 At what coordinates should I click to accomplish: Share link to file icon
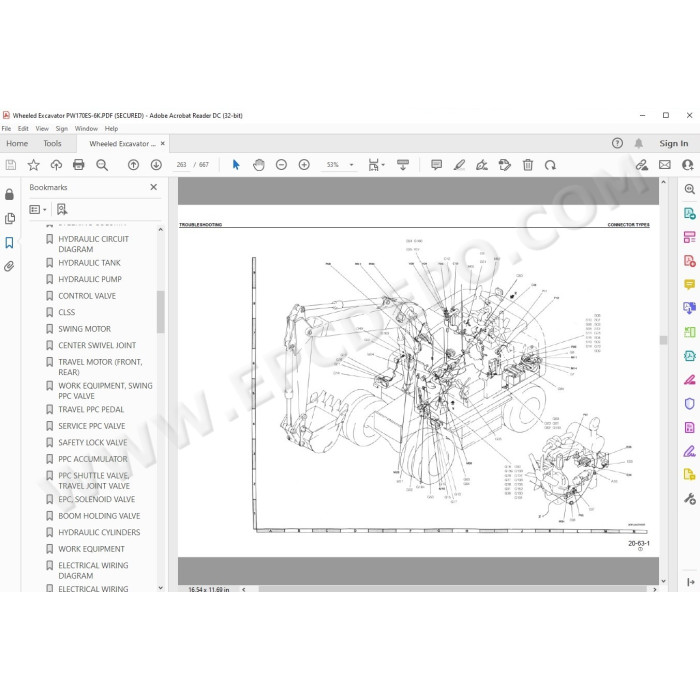(x=642, y=165)
